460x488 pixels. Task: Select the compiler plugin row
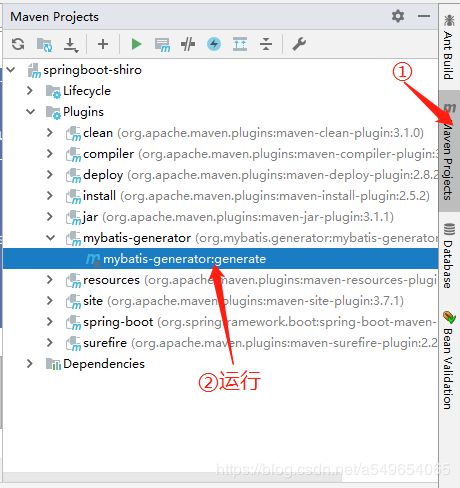pyautogui.click(x=221, y=154)
